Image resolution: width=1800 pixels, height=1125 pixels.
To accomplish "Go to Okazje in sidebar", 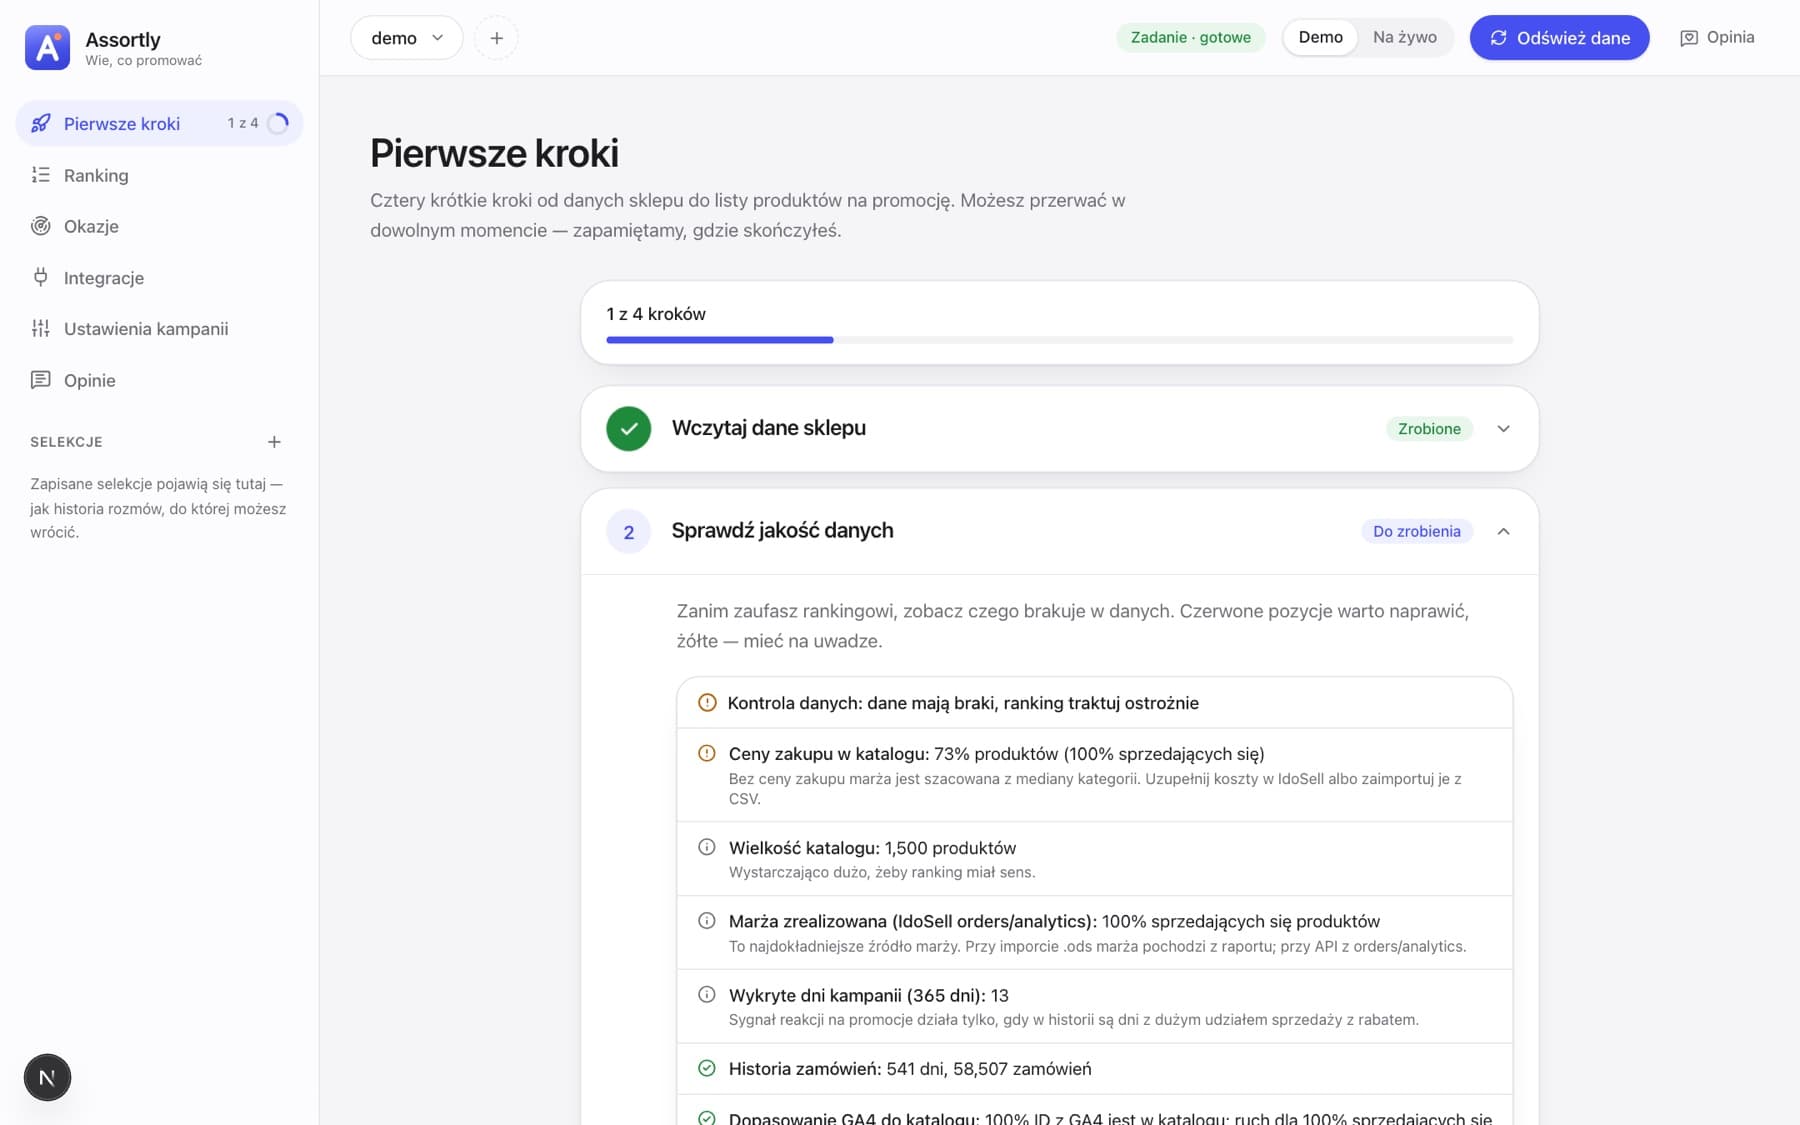I will (x=159, y=226).
